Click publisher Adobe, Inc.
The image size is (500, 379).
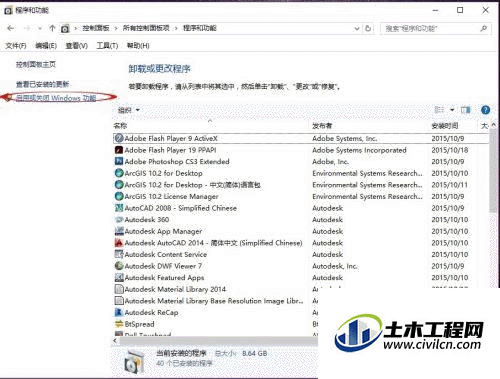point(330,162)
